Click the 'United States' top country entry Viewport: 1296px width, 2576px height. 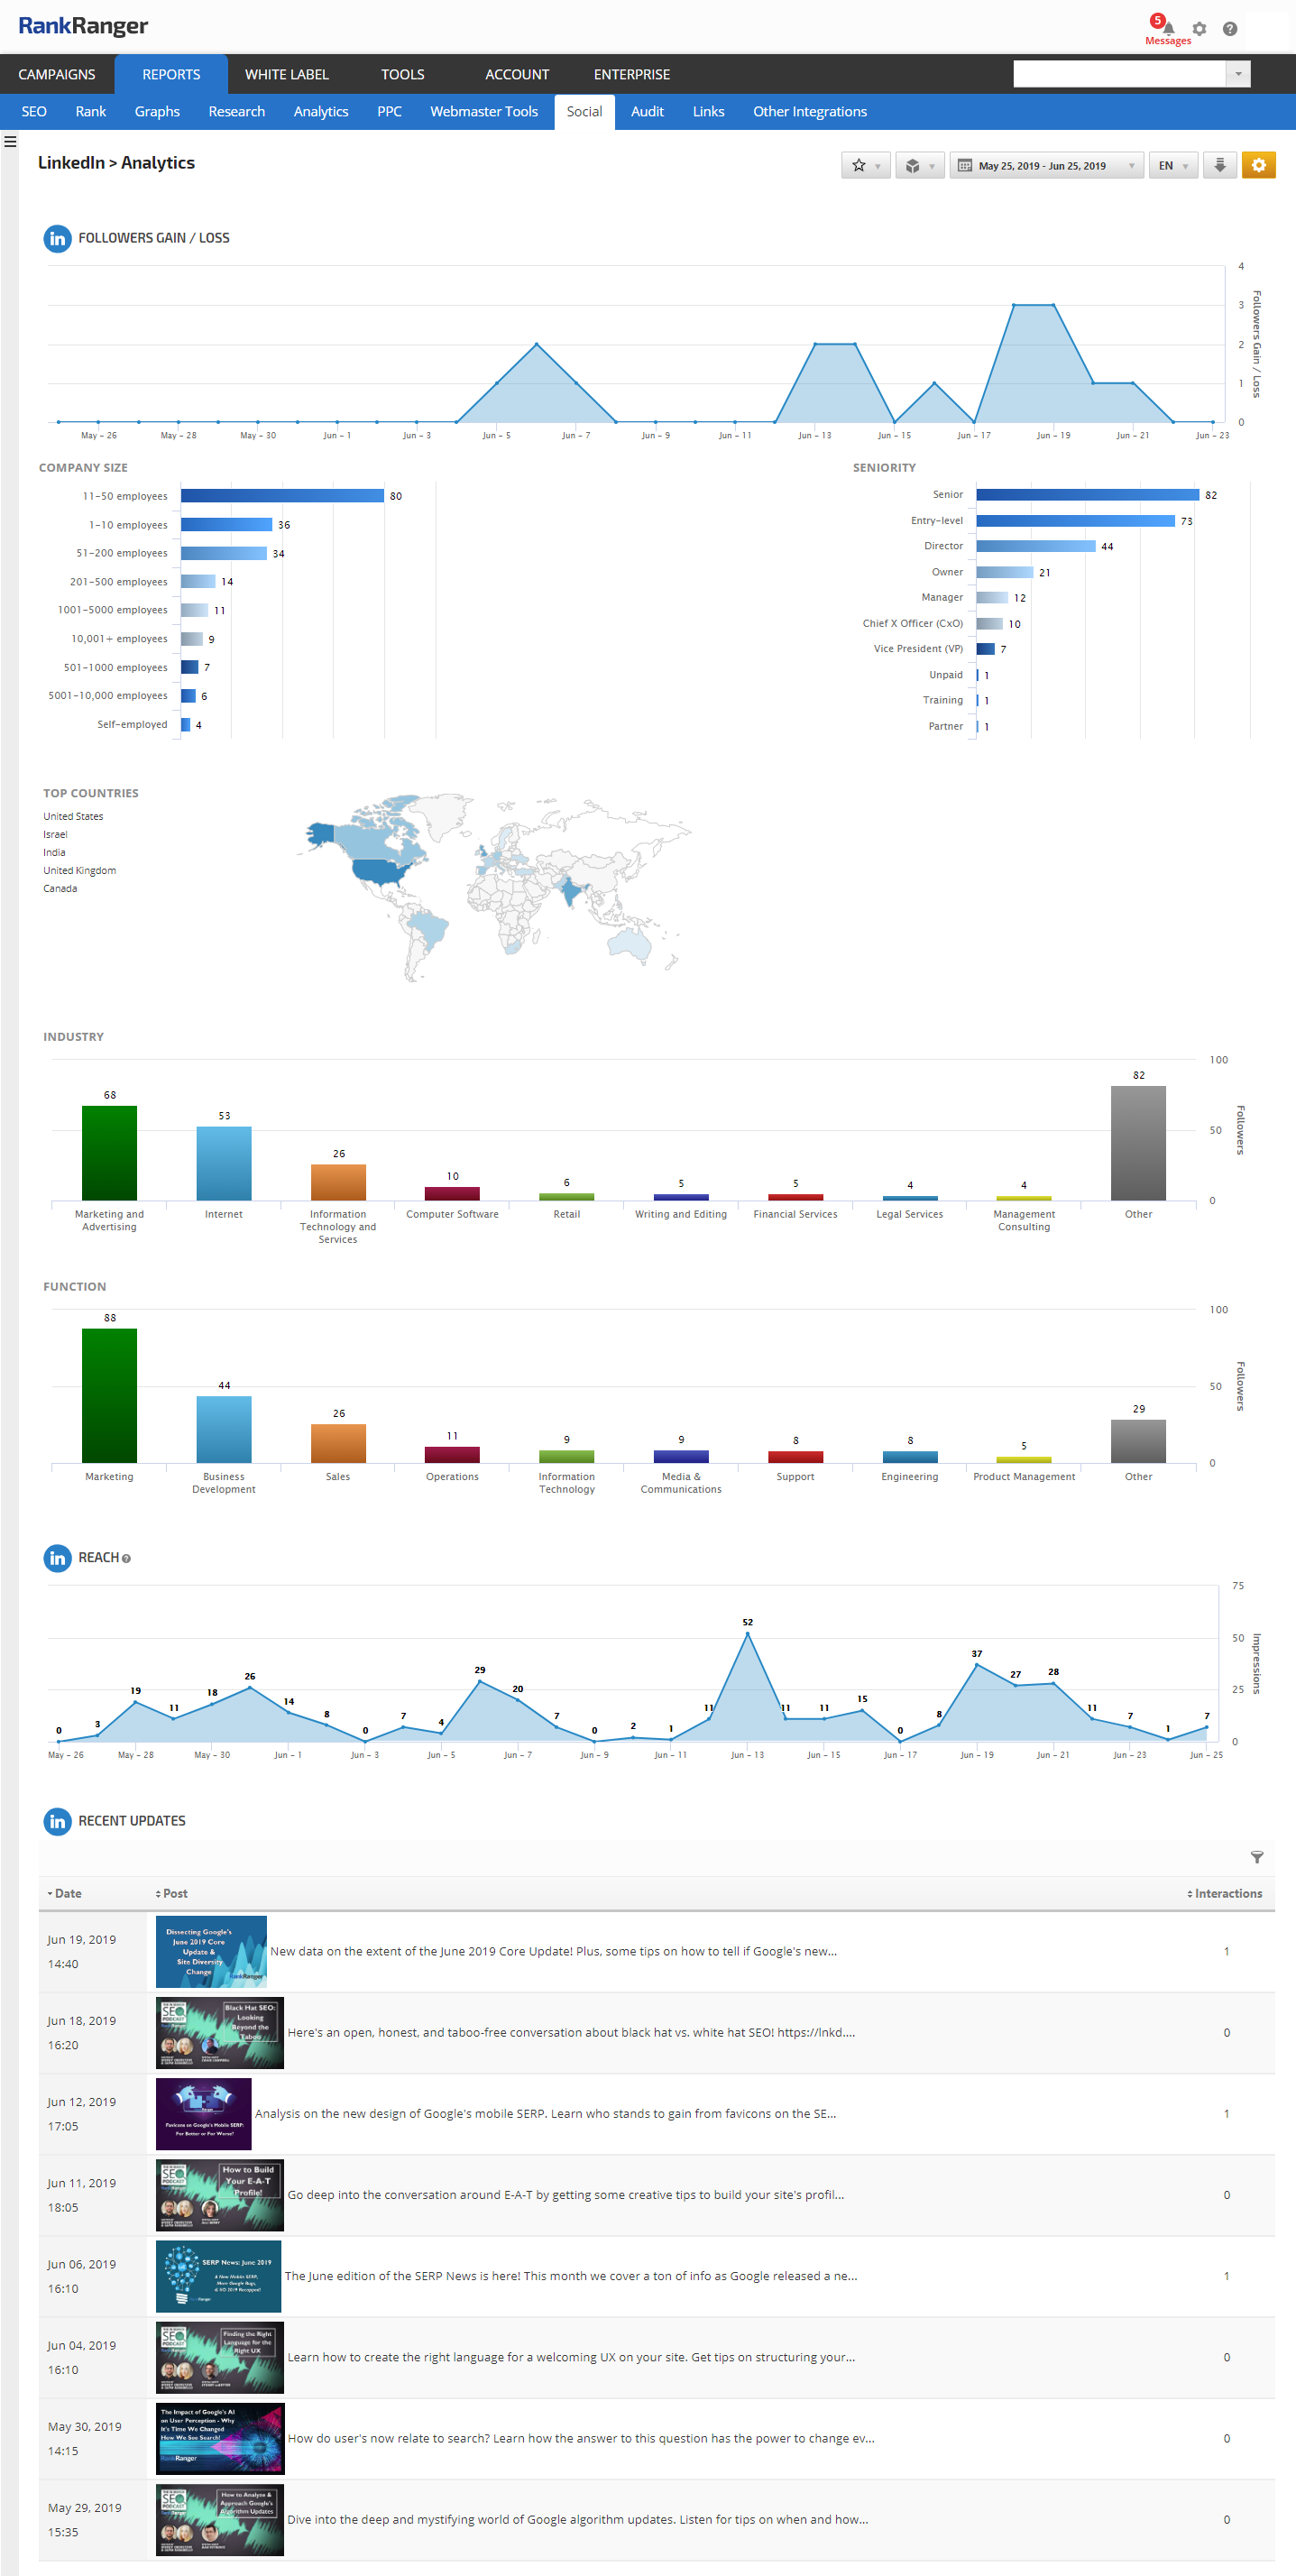tap(73, 816)
